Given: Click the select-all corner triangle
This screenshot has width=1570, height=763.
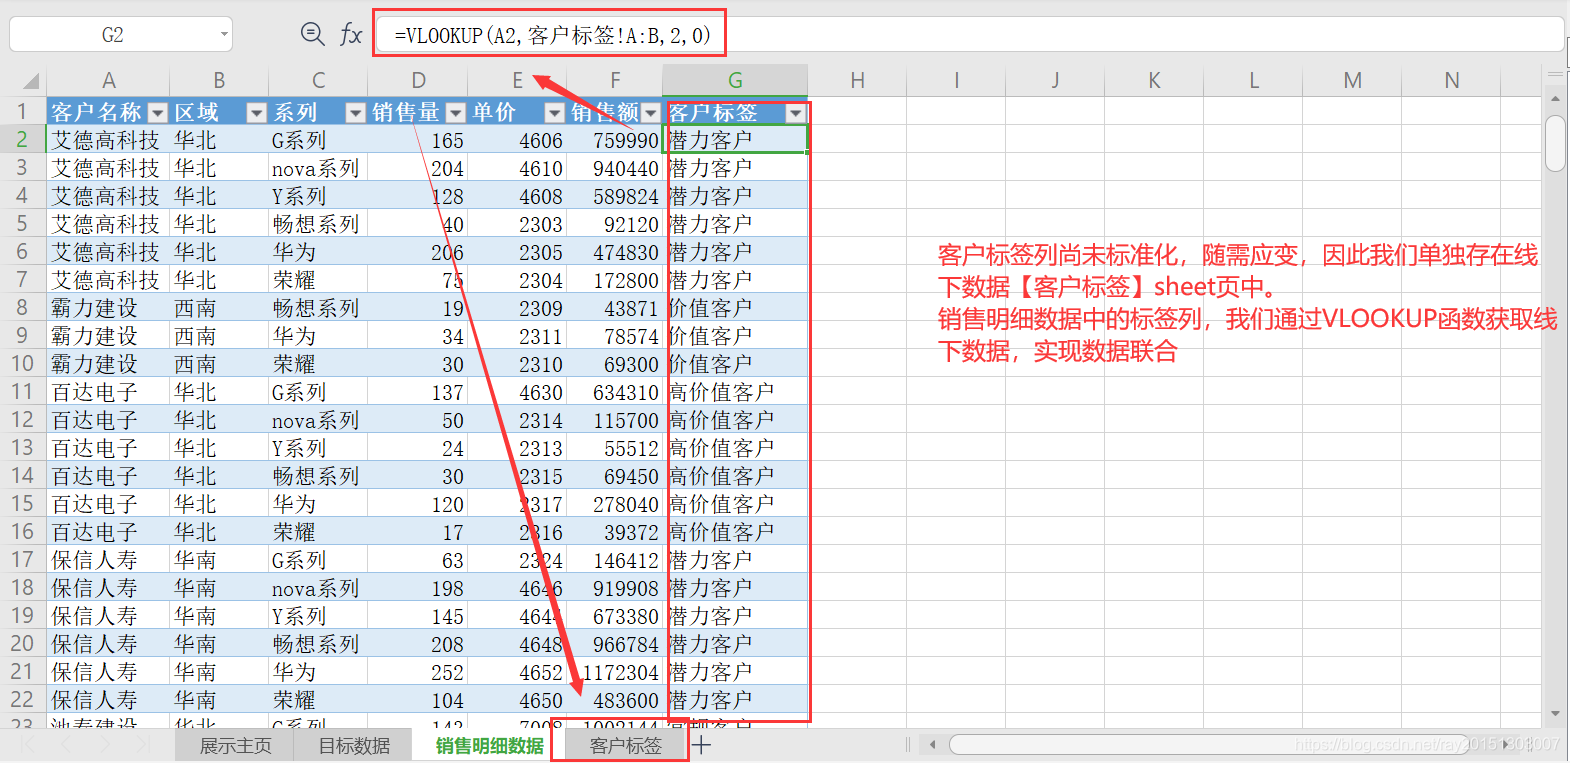Looking at the screenshot, I should 31,81.
